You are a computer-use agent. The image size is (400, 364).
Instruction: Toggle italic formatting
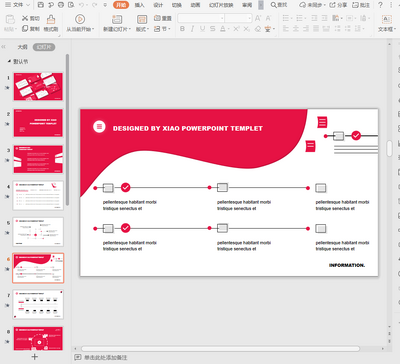(x=192, y=29)
